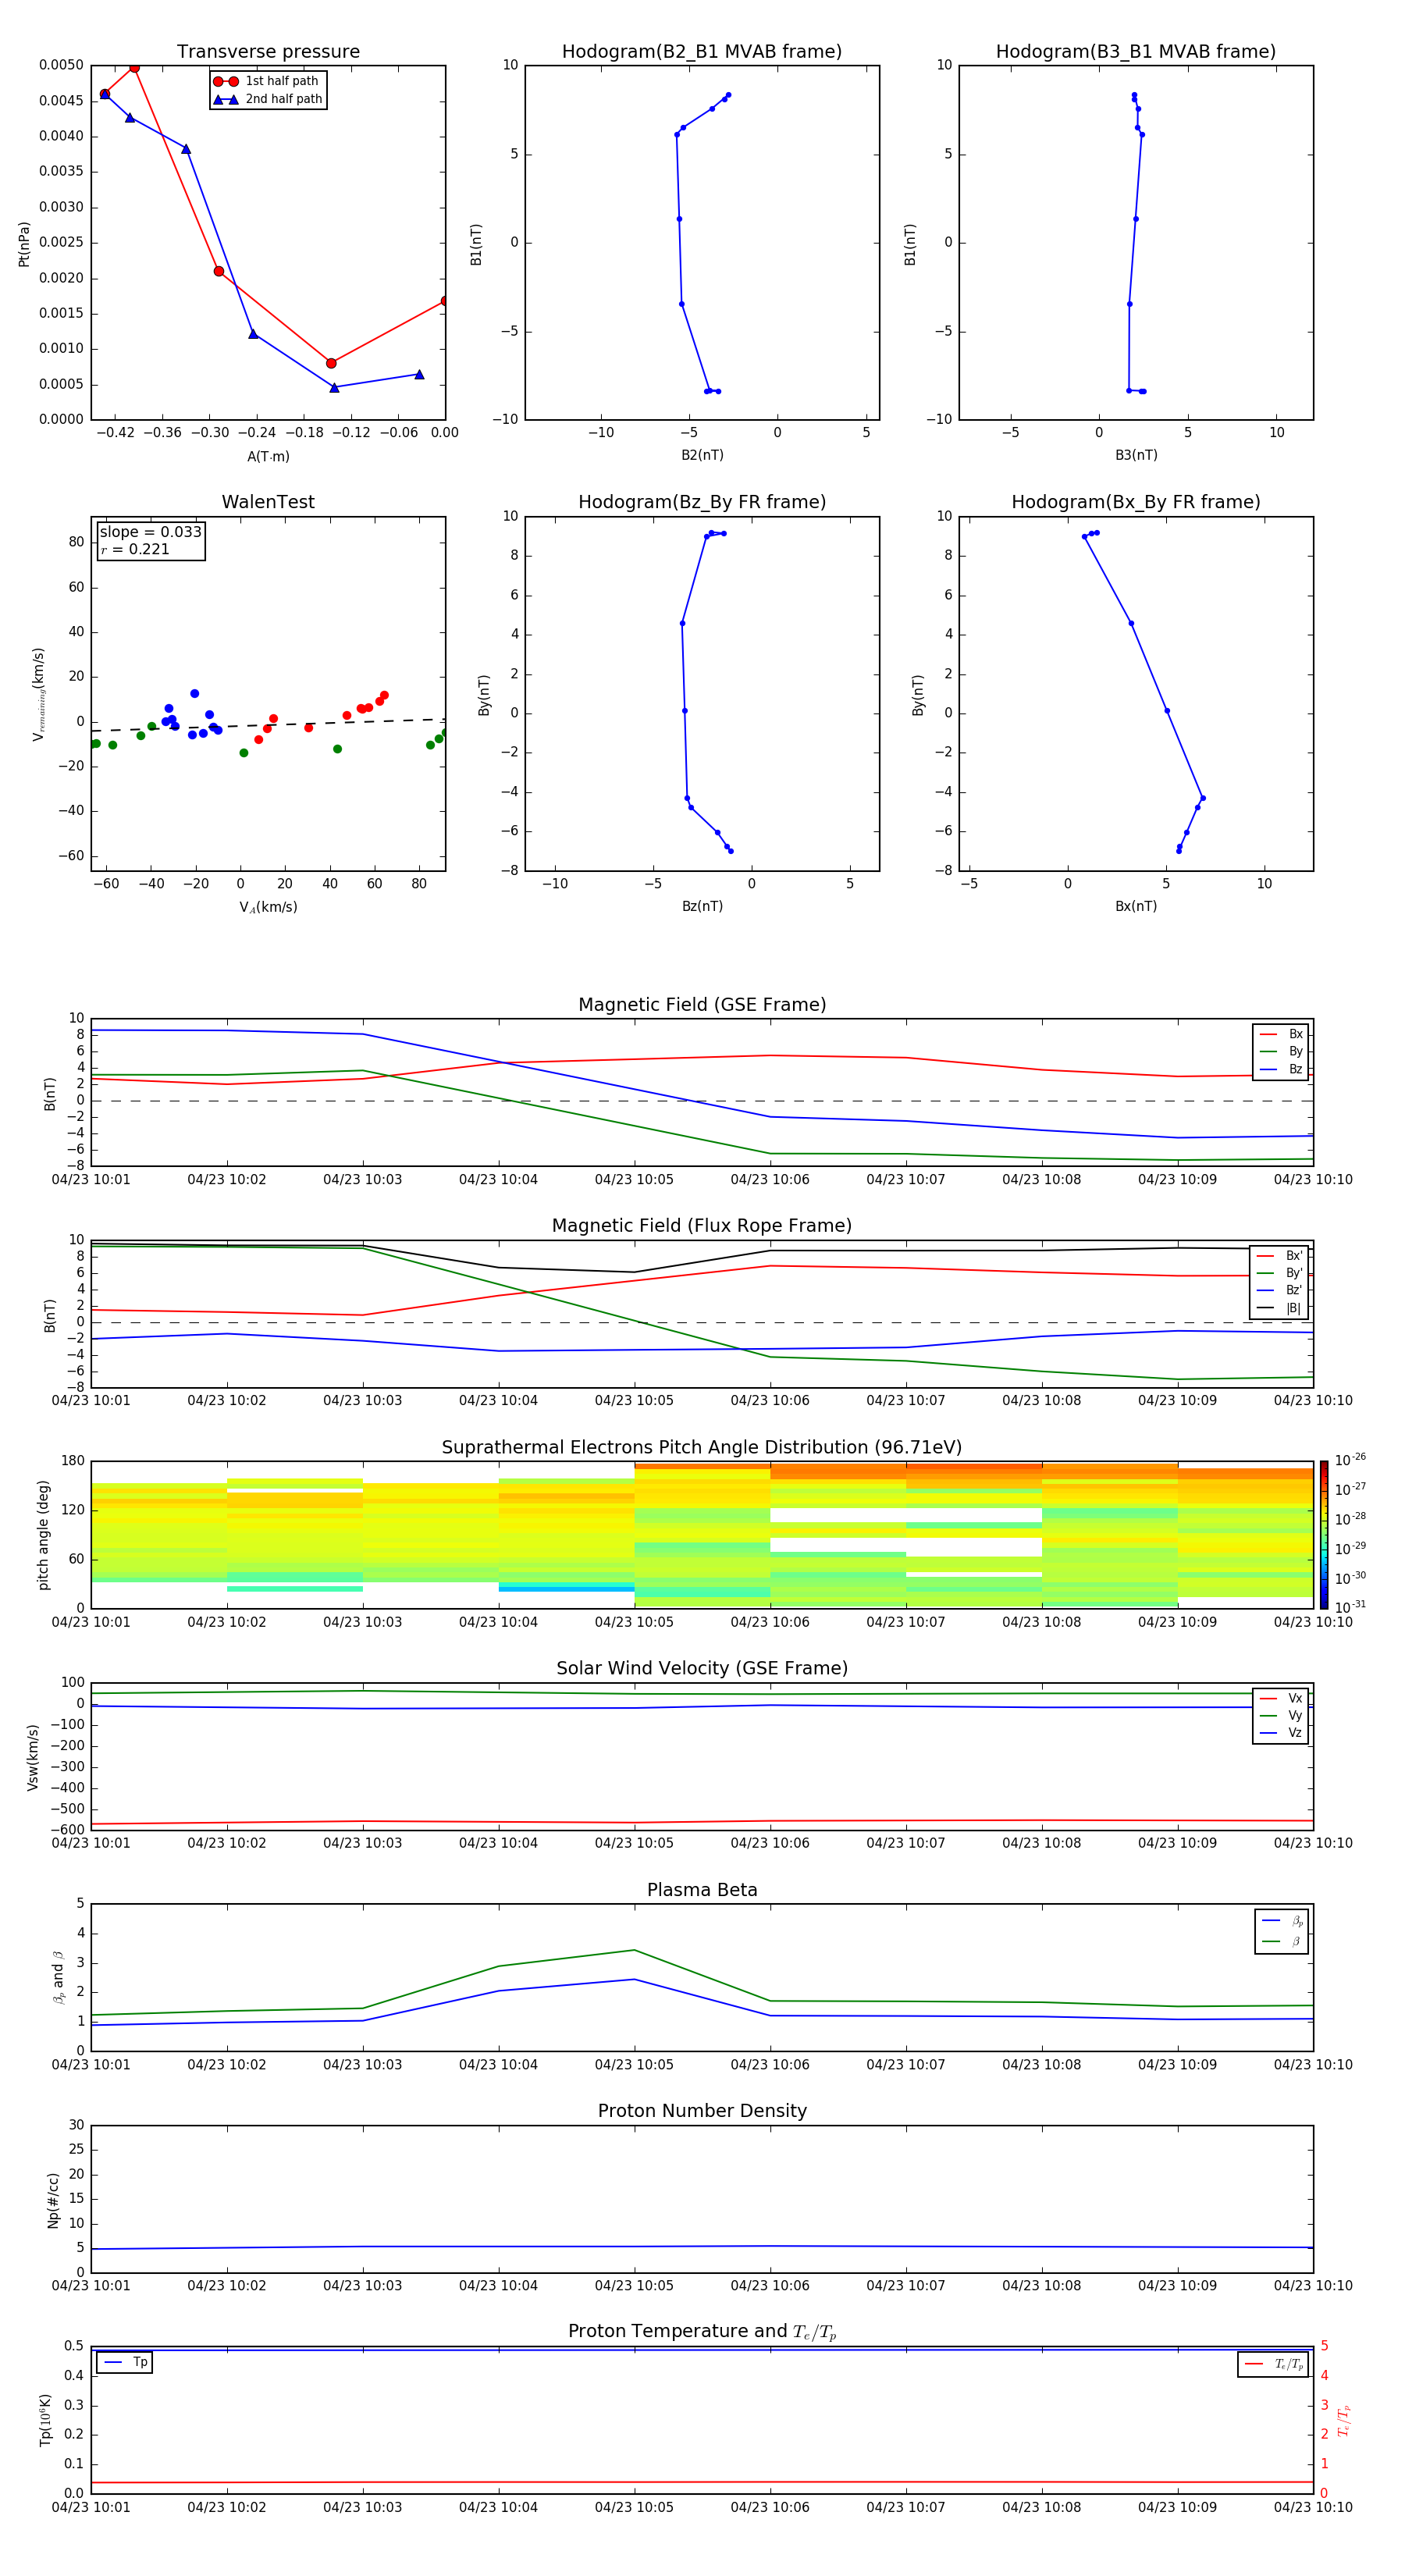This screenshot has height=2576, width=1405.
Task: Click the −600 tick on solar wind axis
Action: pos(67,1830)
